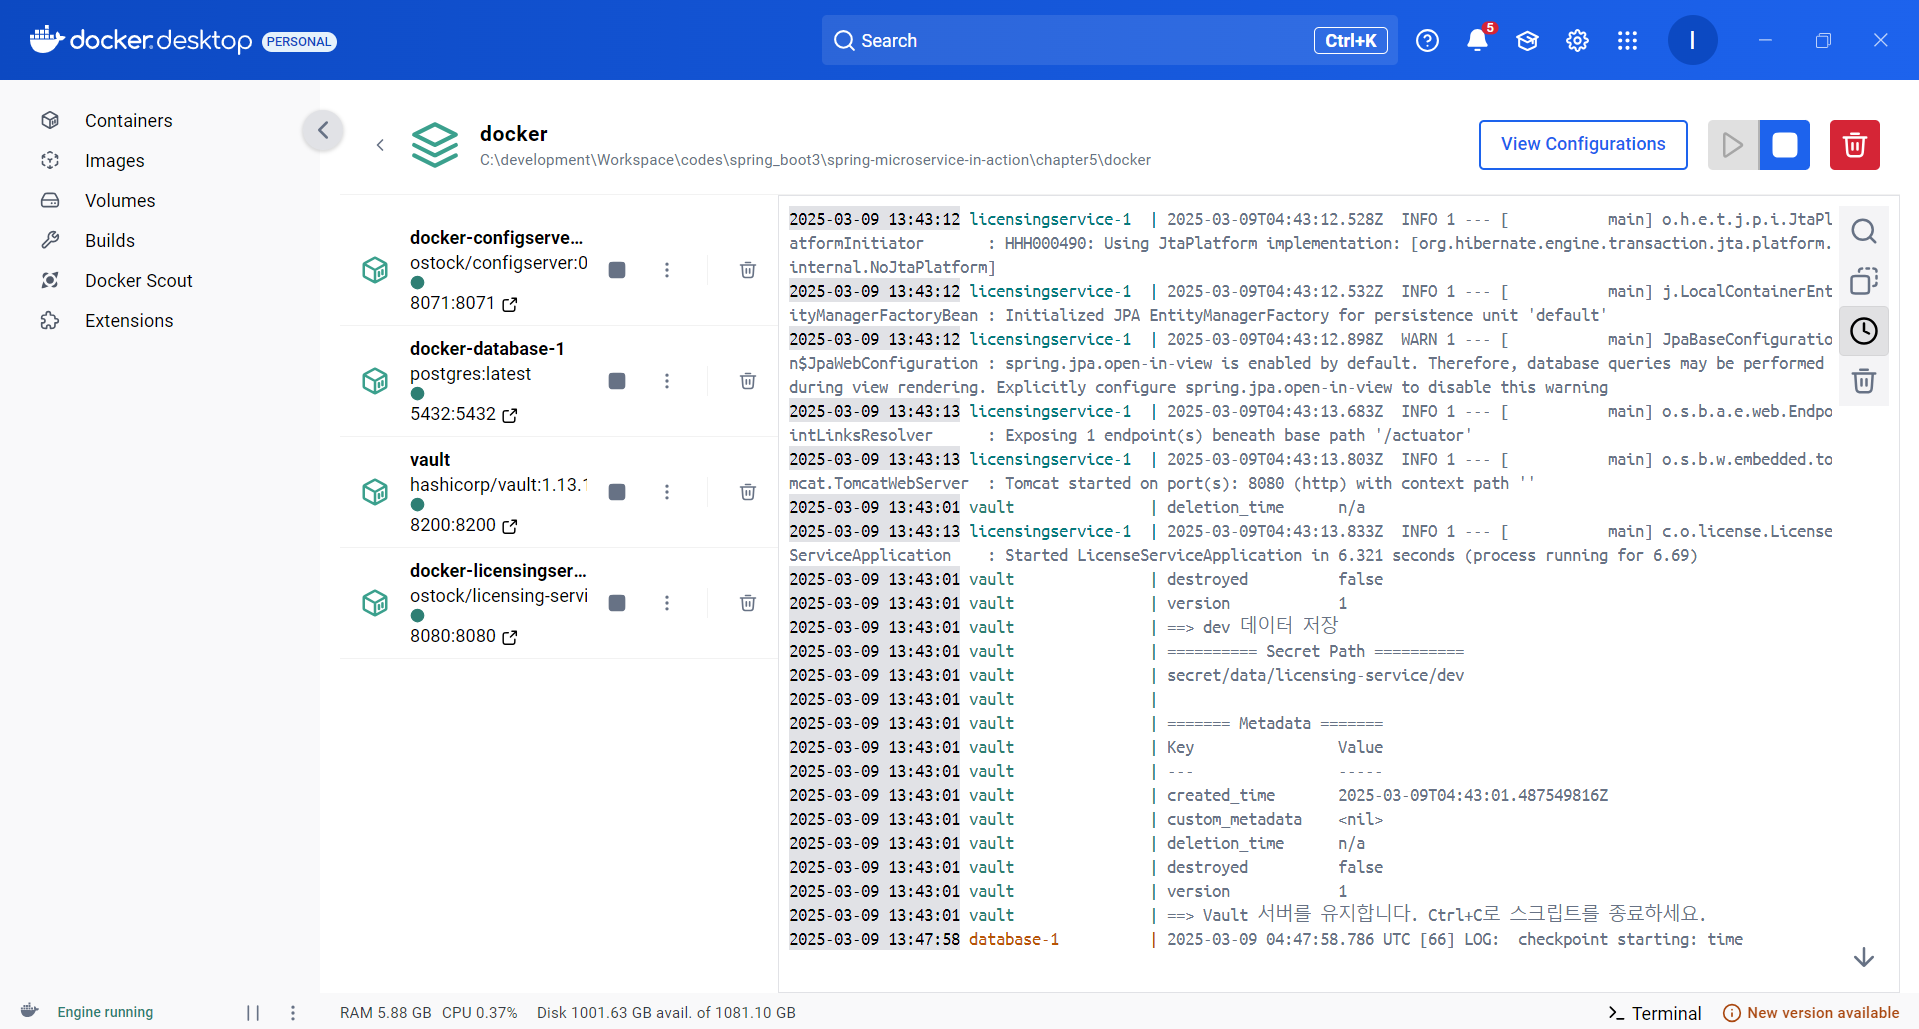Delete the docker-configserver container
Viewport: 1919px width, 1029px height.
(x=747, y=270)
